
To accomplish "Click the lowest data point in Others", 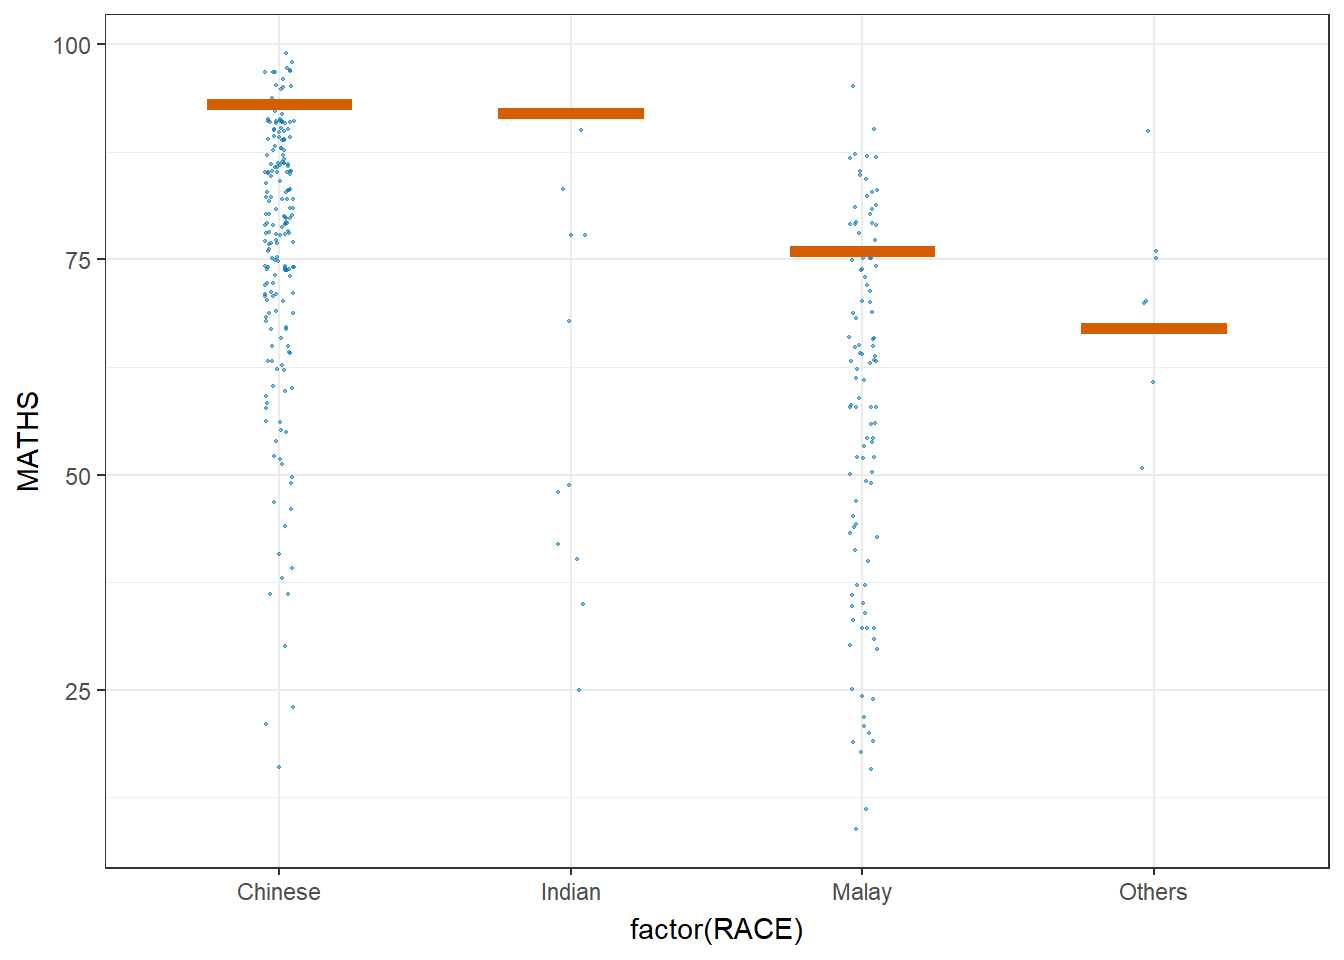I will (1142, 468).
